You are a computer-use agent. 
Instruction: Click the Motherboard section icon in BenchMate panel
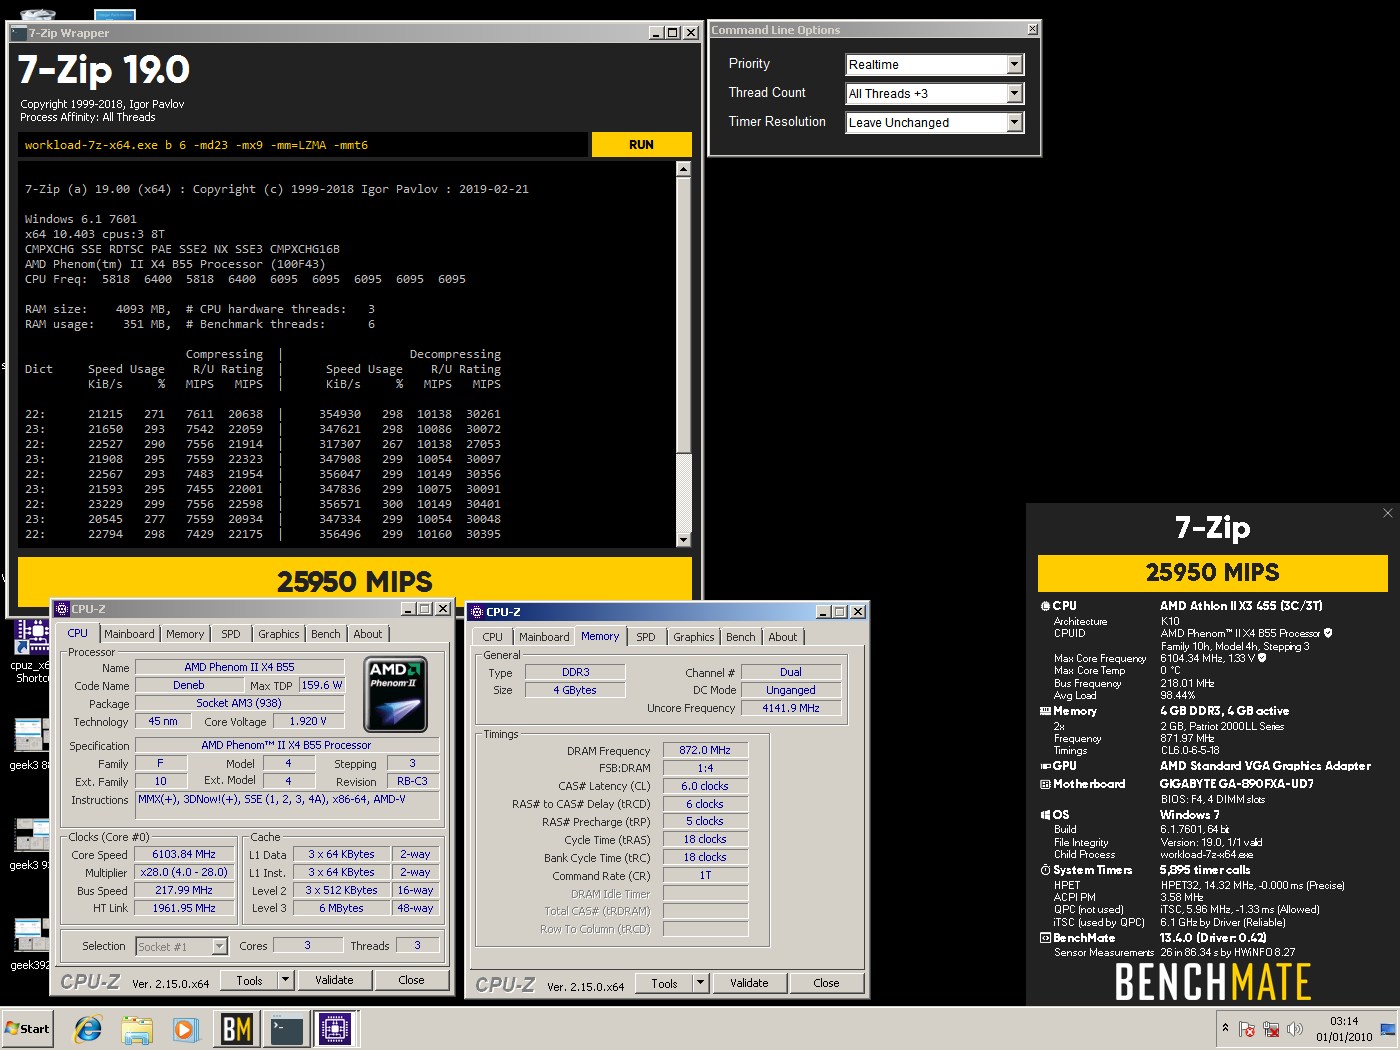coord(1045,784)
